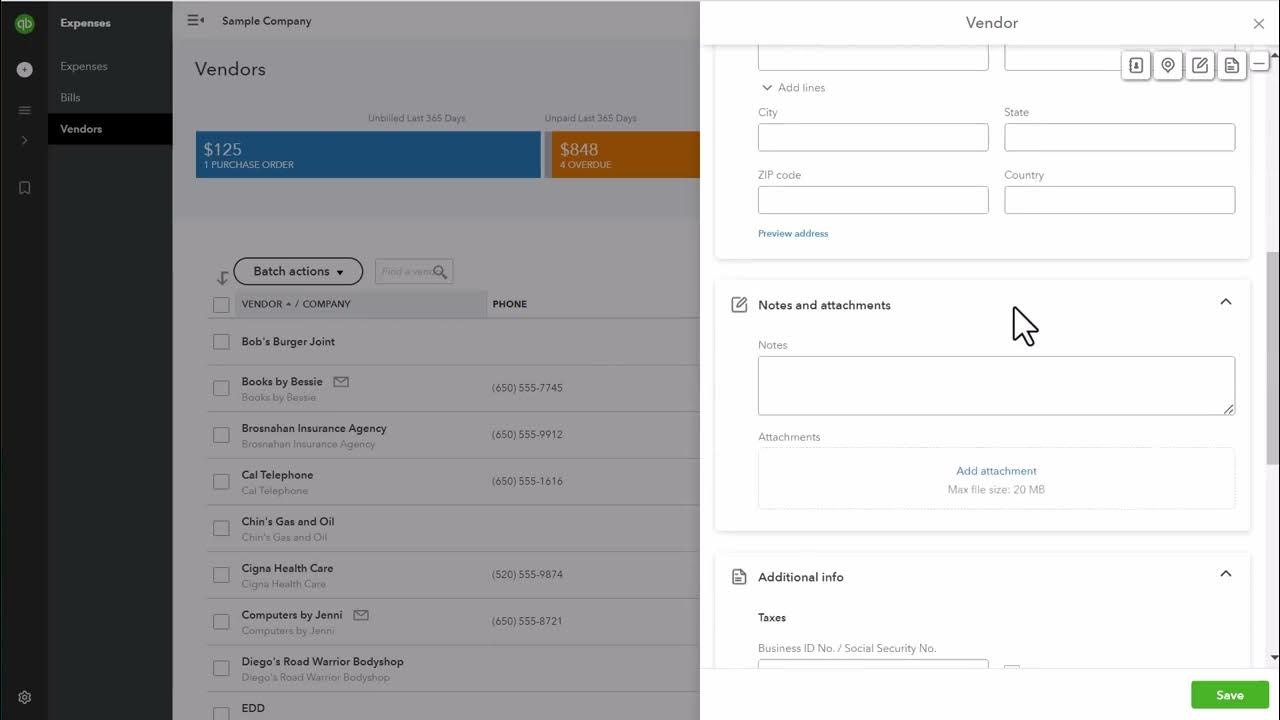
Task: Open Expenses in the left navigation
Action: [84, 66]
